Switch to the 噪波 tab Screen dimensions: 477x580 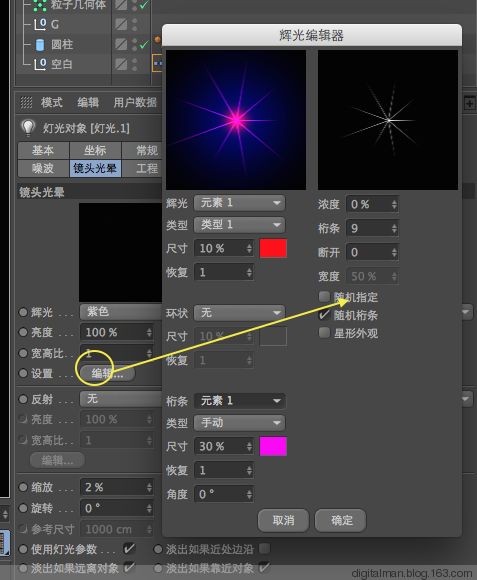43,168
